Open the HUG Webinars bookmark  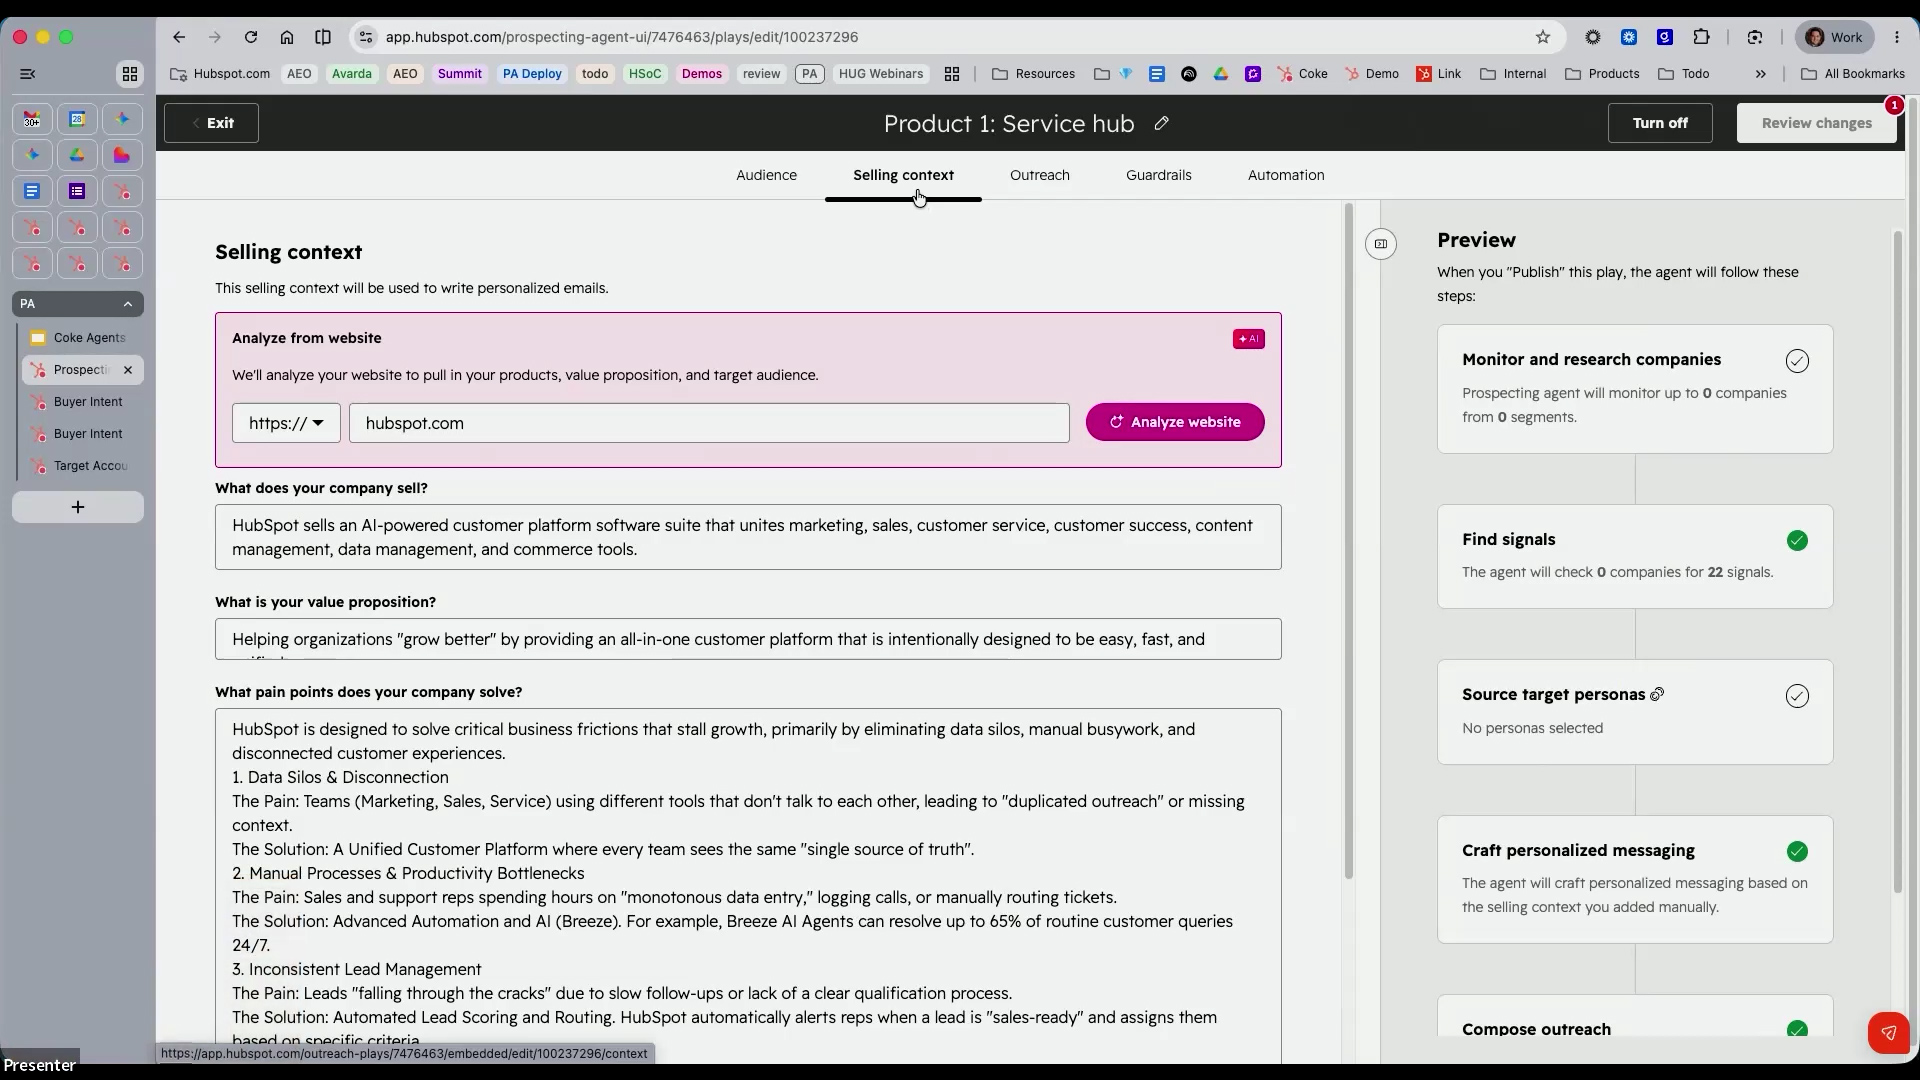(x=880, y=74)
